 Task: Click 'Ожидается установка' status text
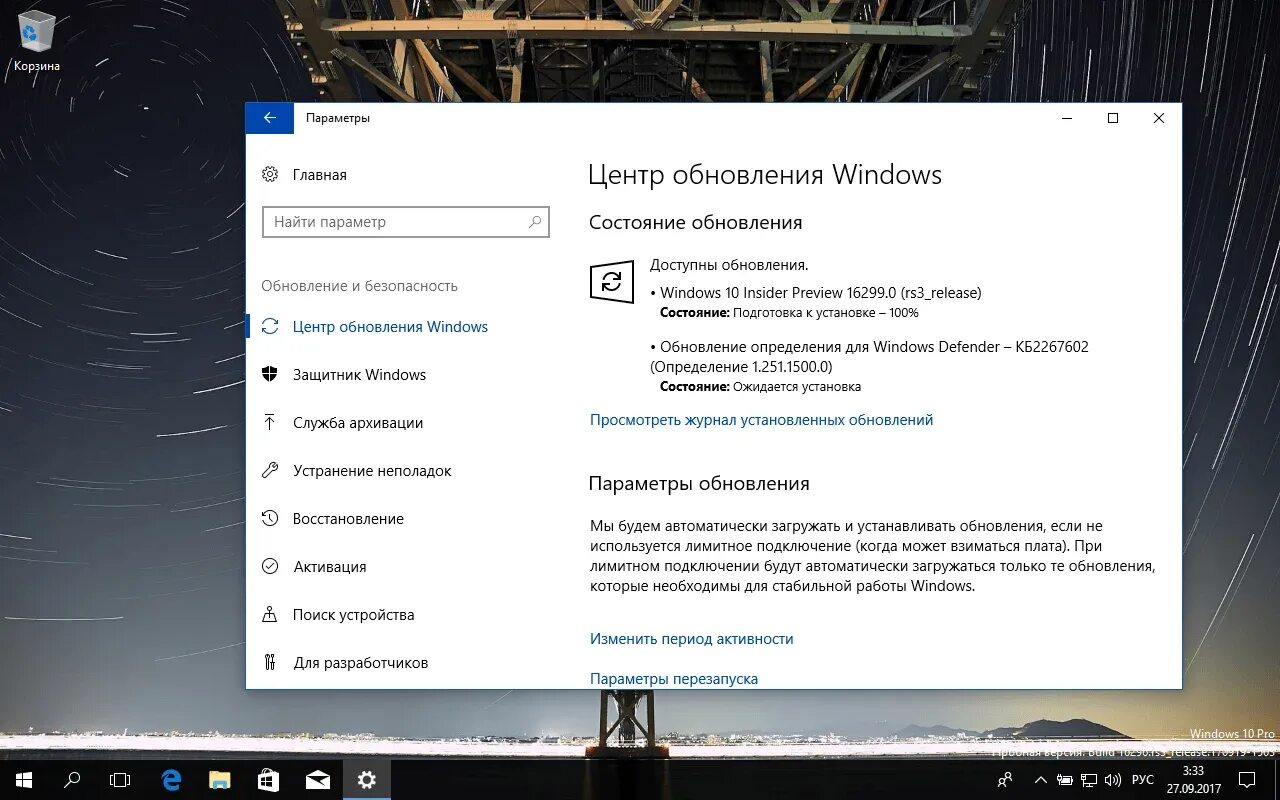796,387
